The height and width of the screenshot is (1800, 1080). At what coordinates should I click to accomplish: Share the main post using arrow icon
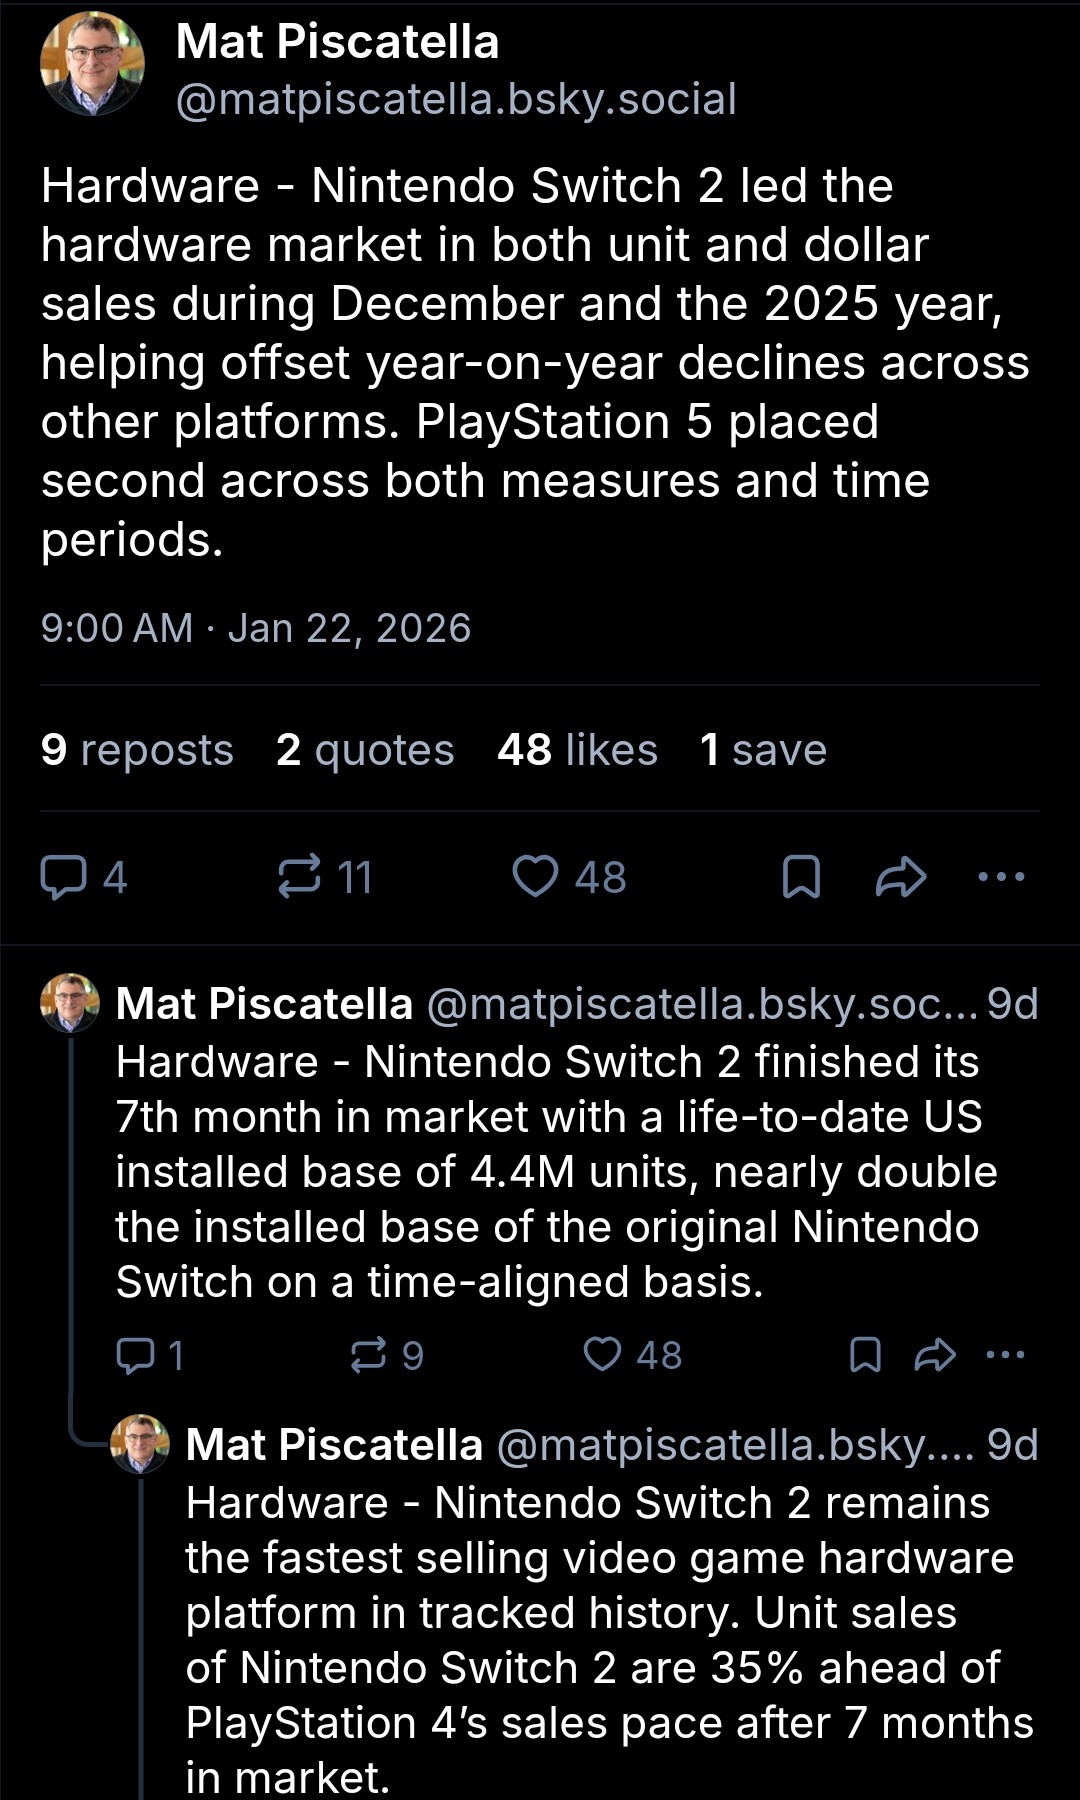pyautogui.click(x=901, y=877)
